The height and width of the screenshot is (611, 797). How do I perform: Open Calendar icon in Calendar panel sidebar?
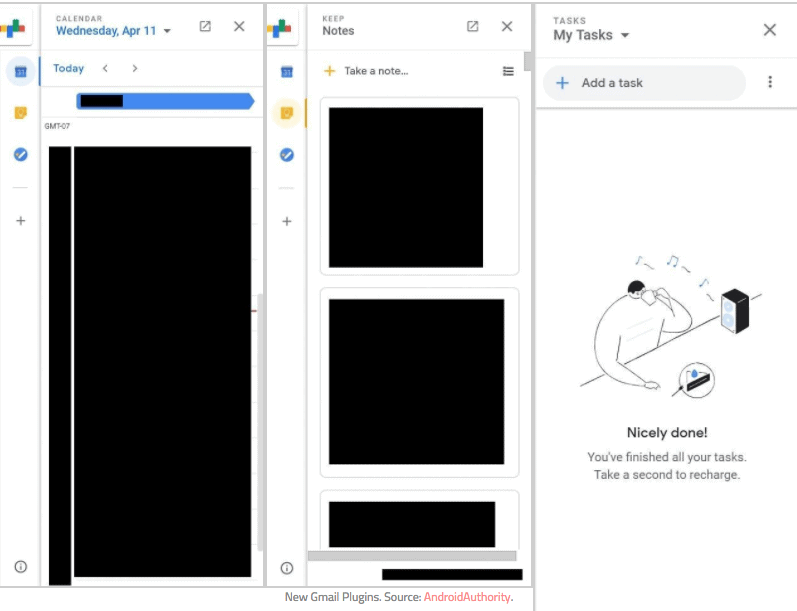[x=20, y=72]
